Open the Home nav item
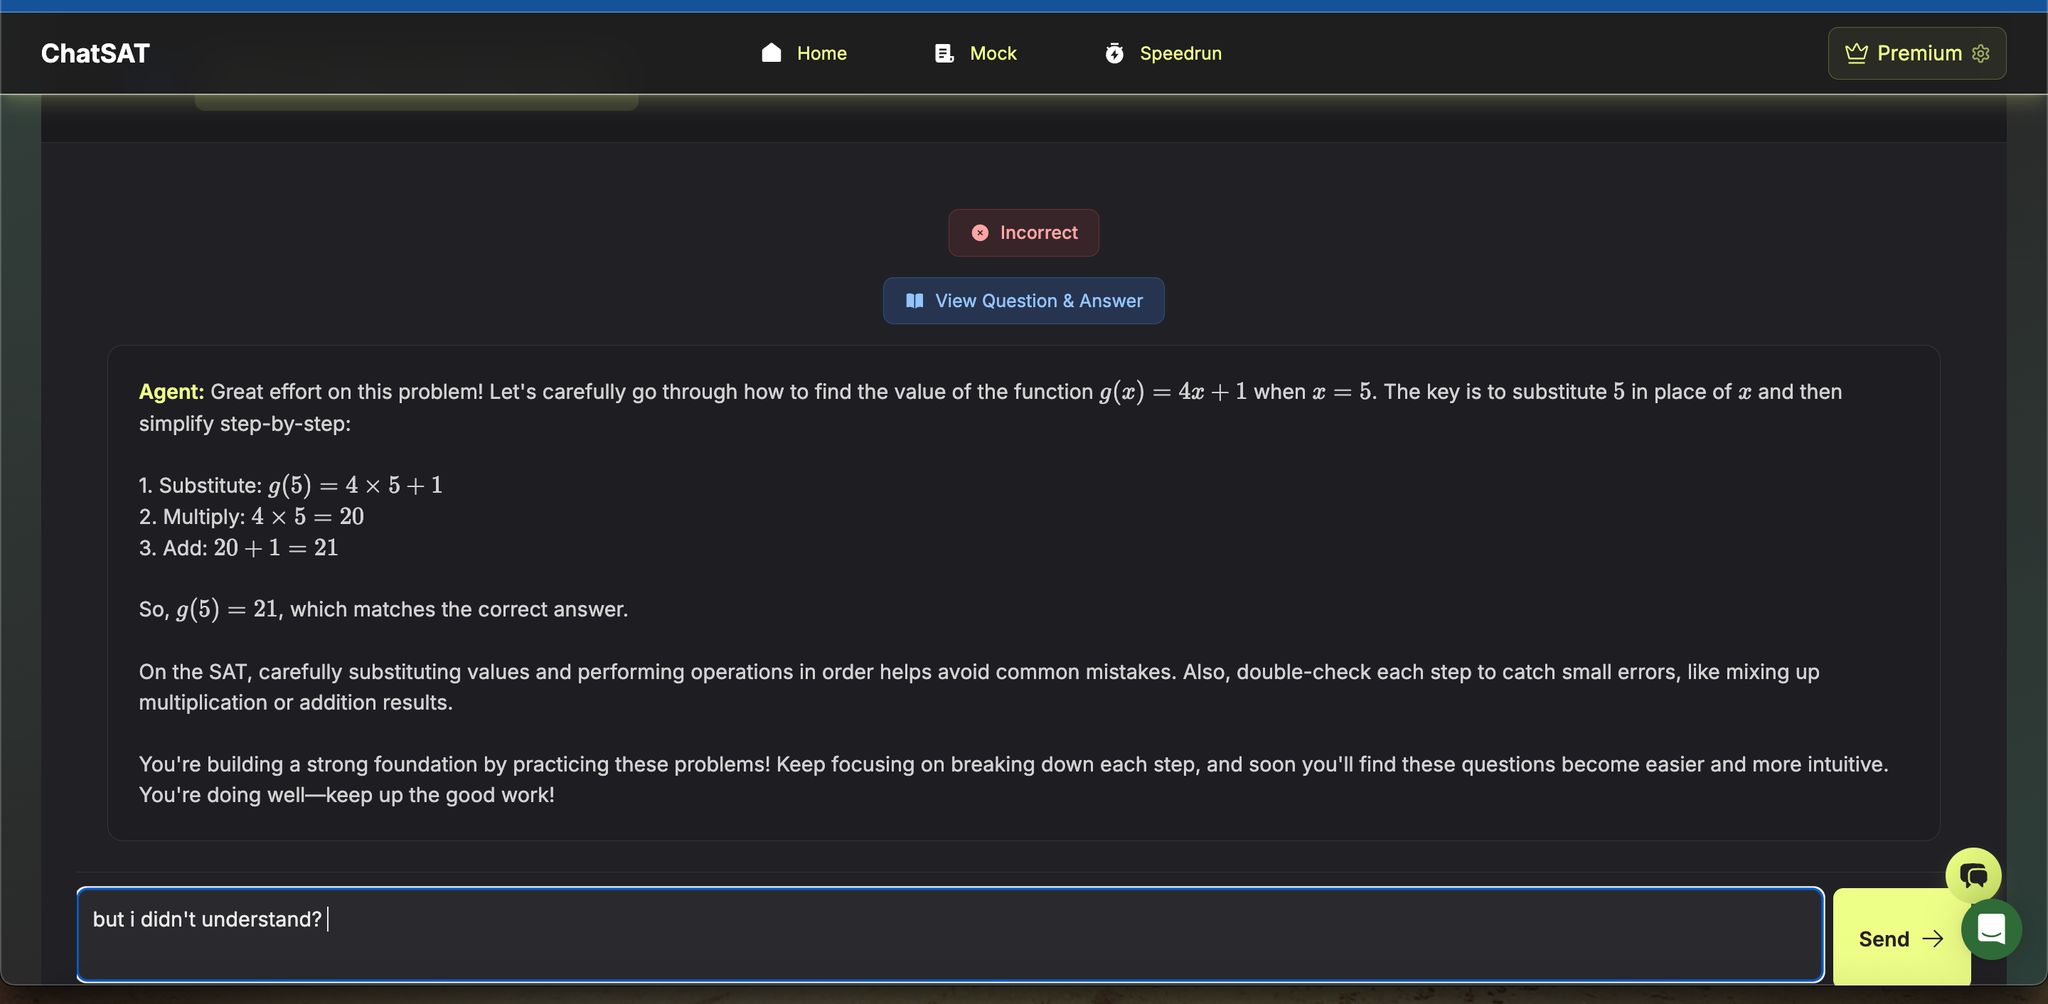This screenshot has height=1004, width=2048. pyautogui.click(x=821, y=53)
